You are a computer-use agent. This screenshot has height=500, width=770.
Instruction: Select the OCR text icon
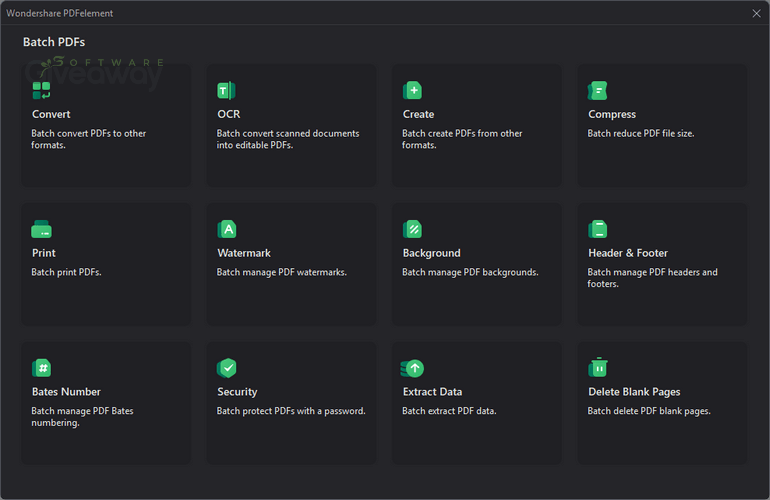pyautogui.click(x=226, y=90)
